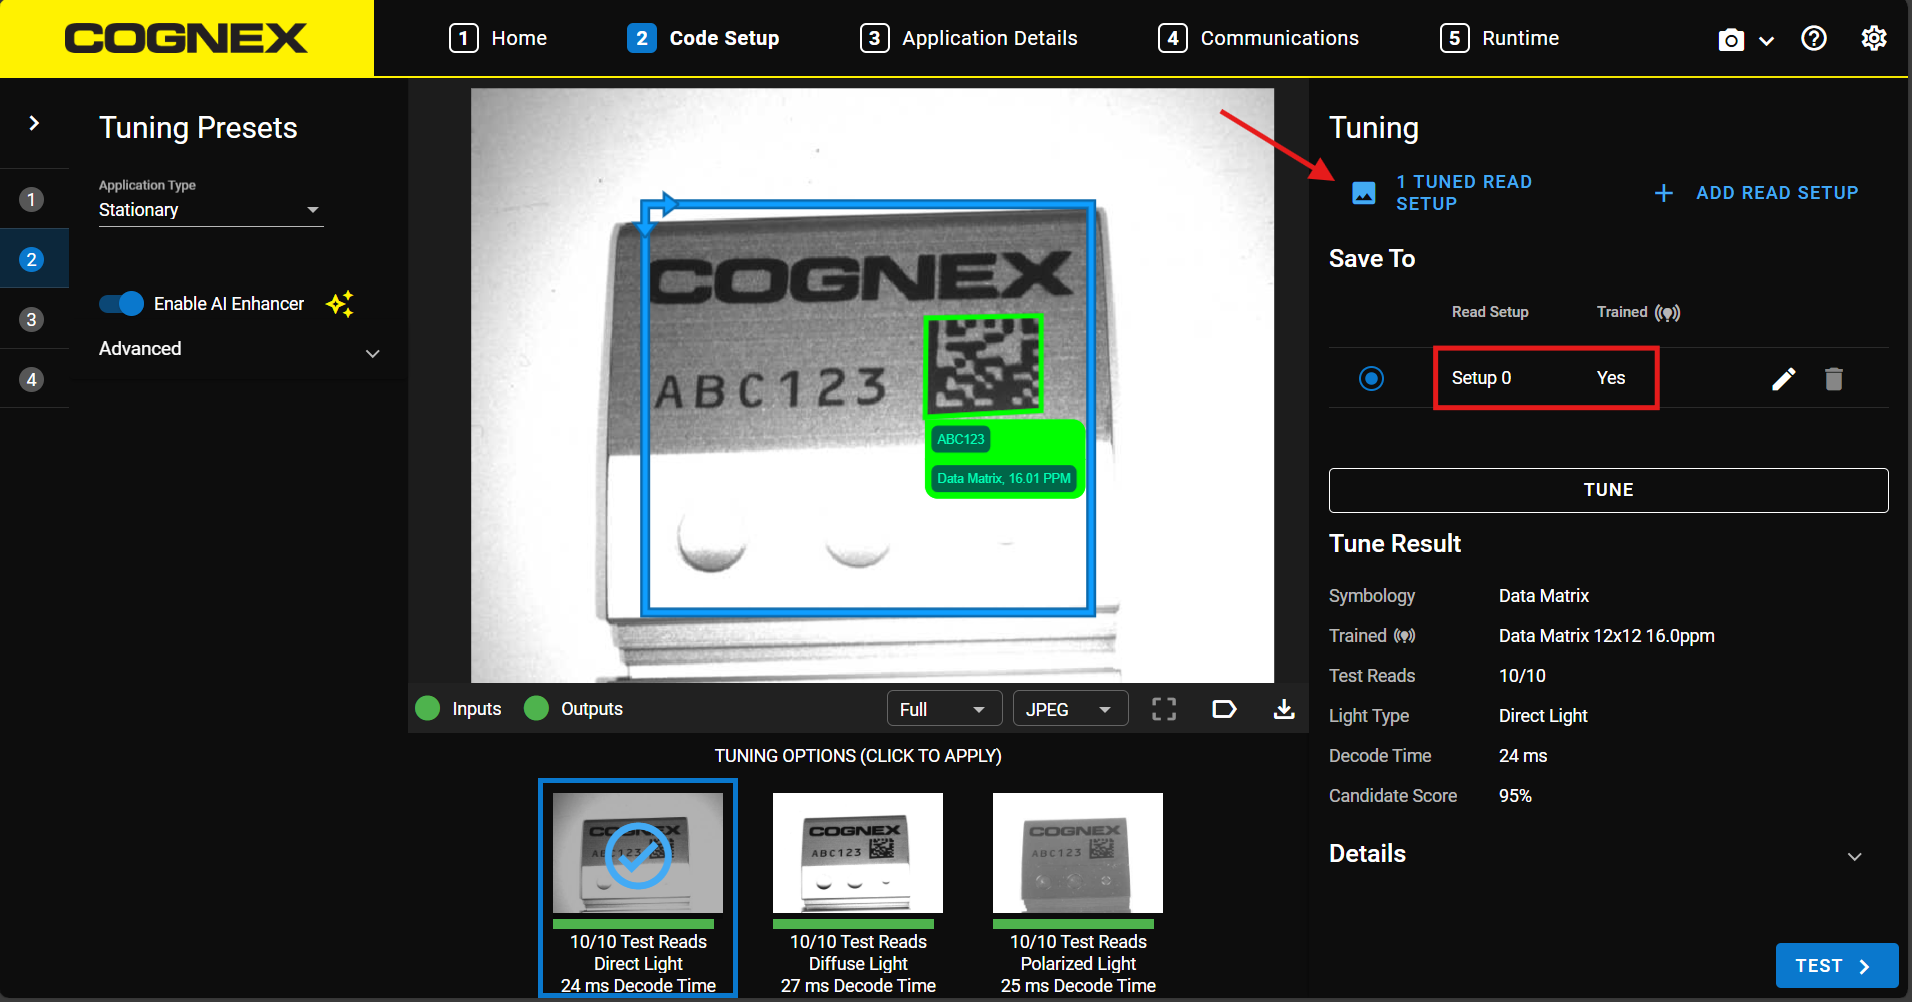Click the TEST button
1912x1002 pixels.
click(1836, 965)
